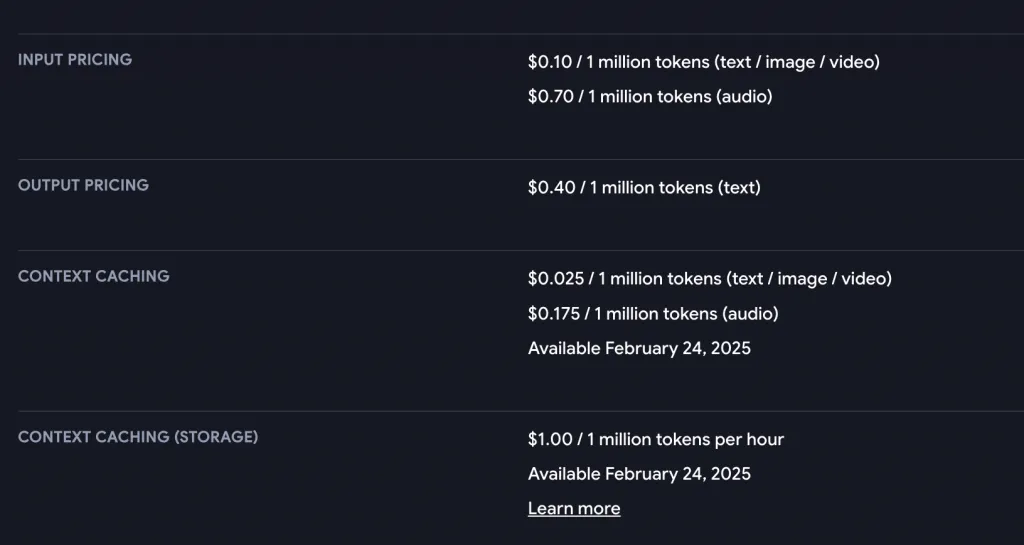Click the divider line above OUTPUT PRICING
1024x545 pixels.
(x=512, y=159)
